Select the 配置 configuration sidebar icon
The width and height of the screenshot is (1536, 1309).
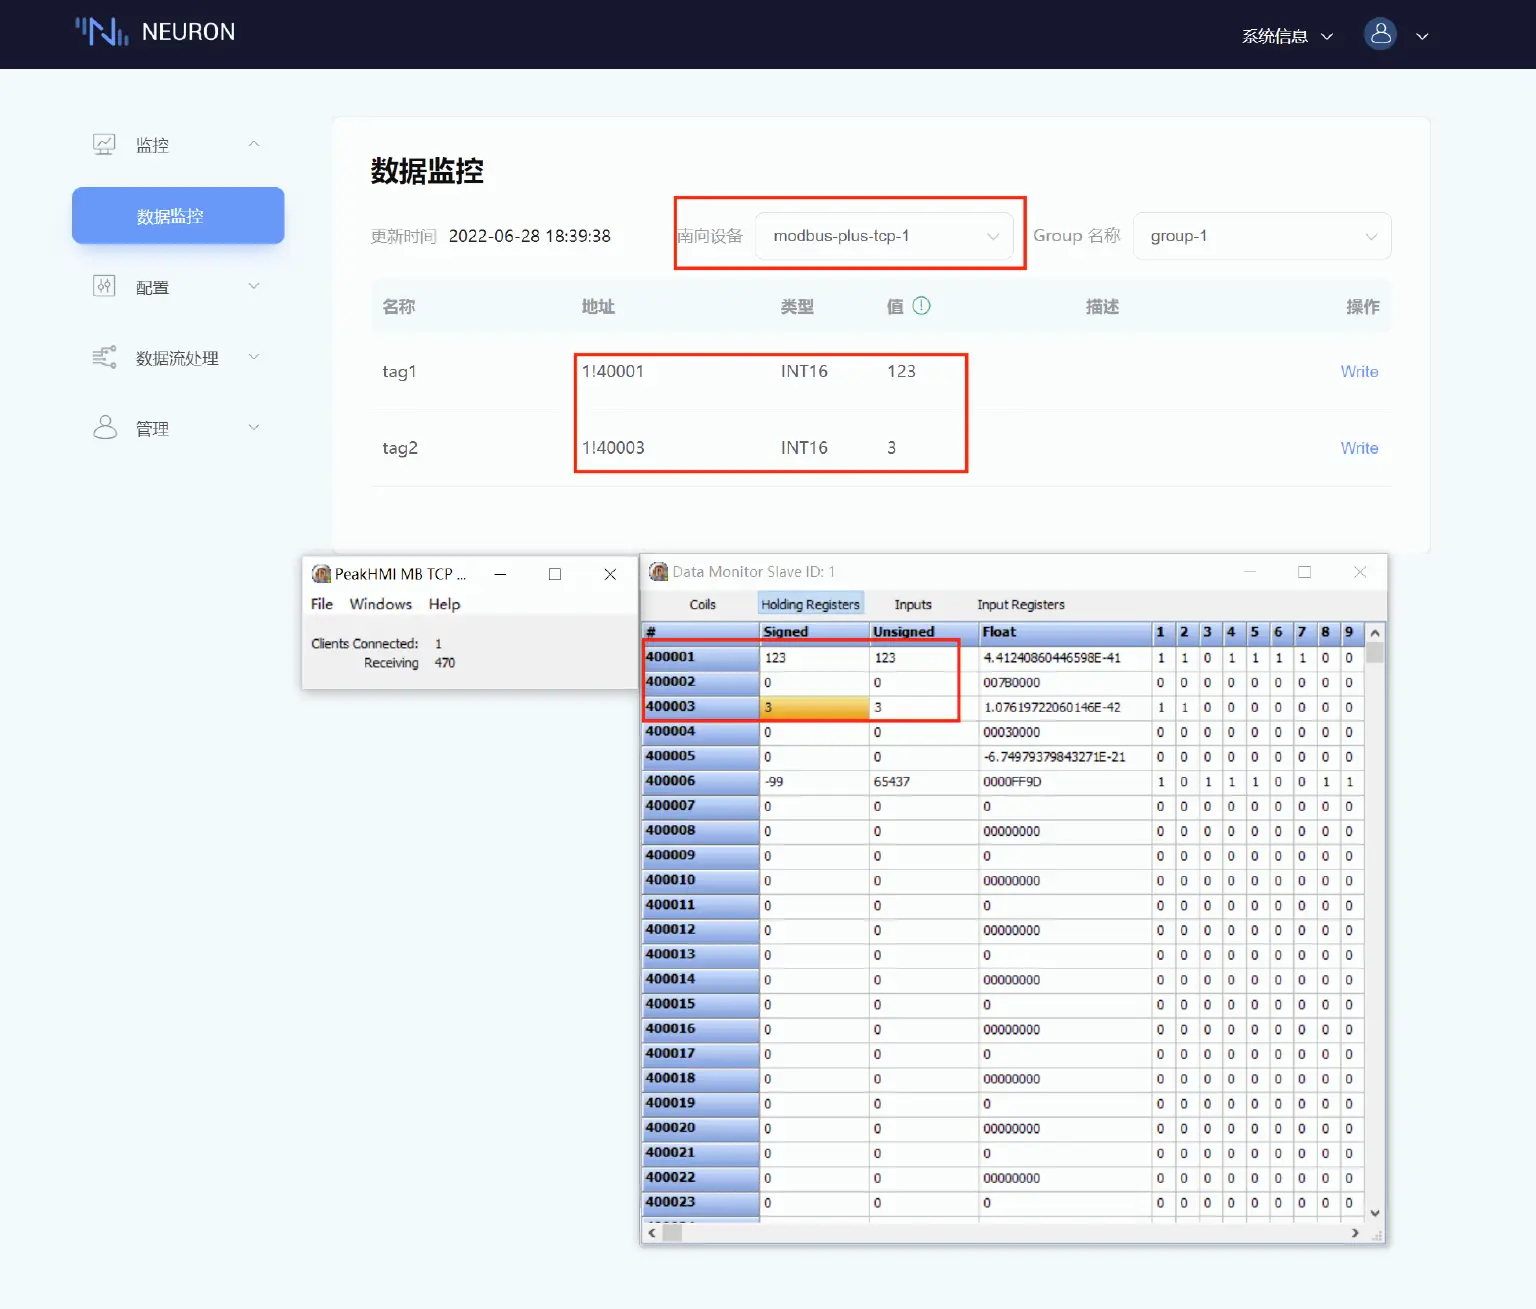[104, 286]
